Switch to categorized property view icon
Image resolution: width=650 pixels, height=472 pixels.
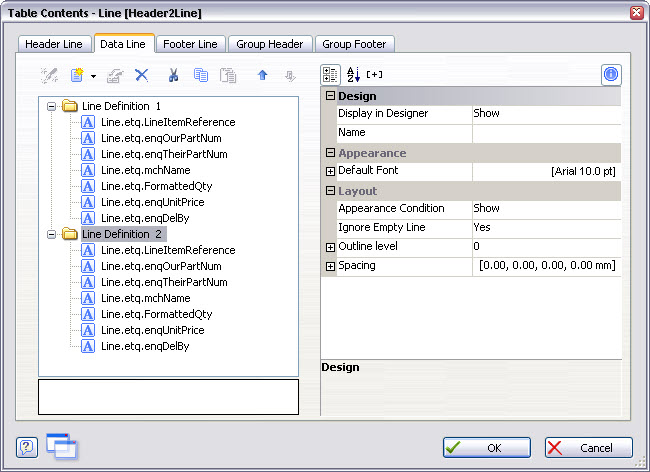tap(330, 75)
